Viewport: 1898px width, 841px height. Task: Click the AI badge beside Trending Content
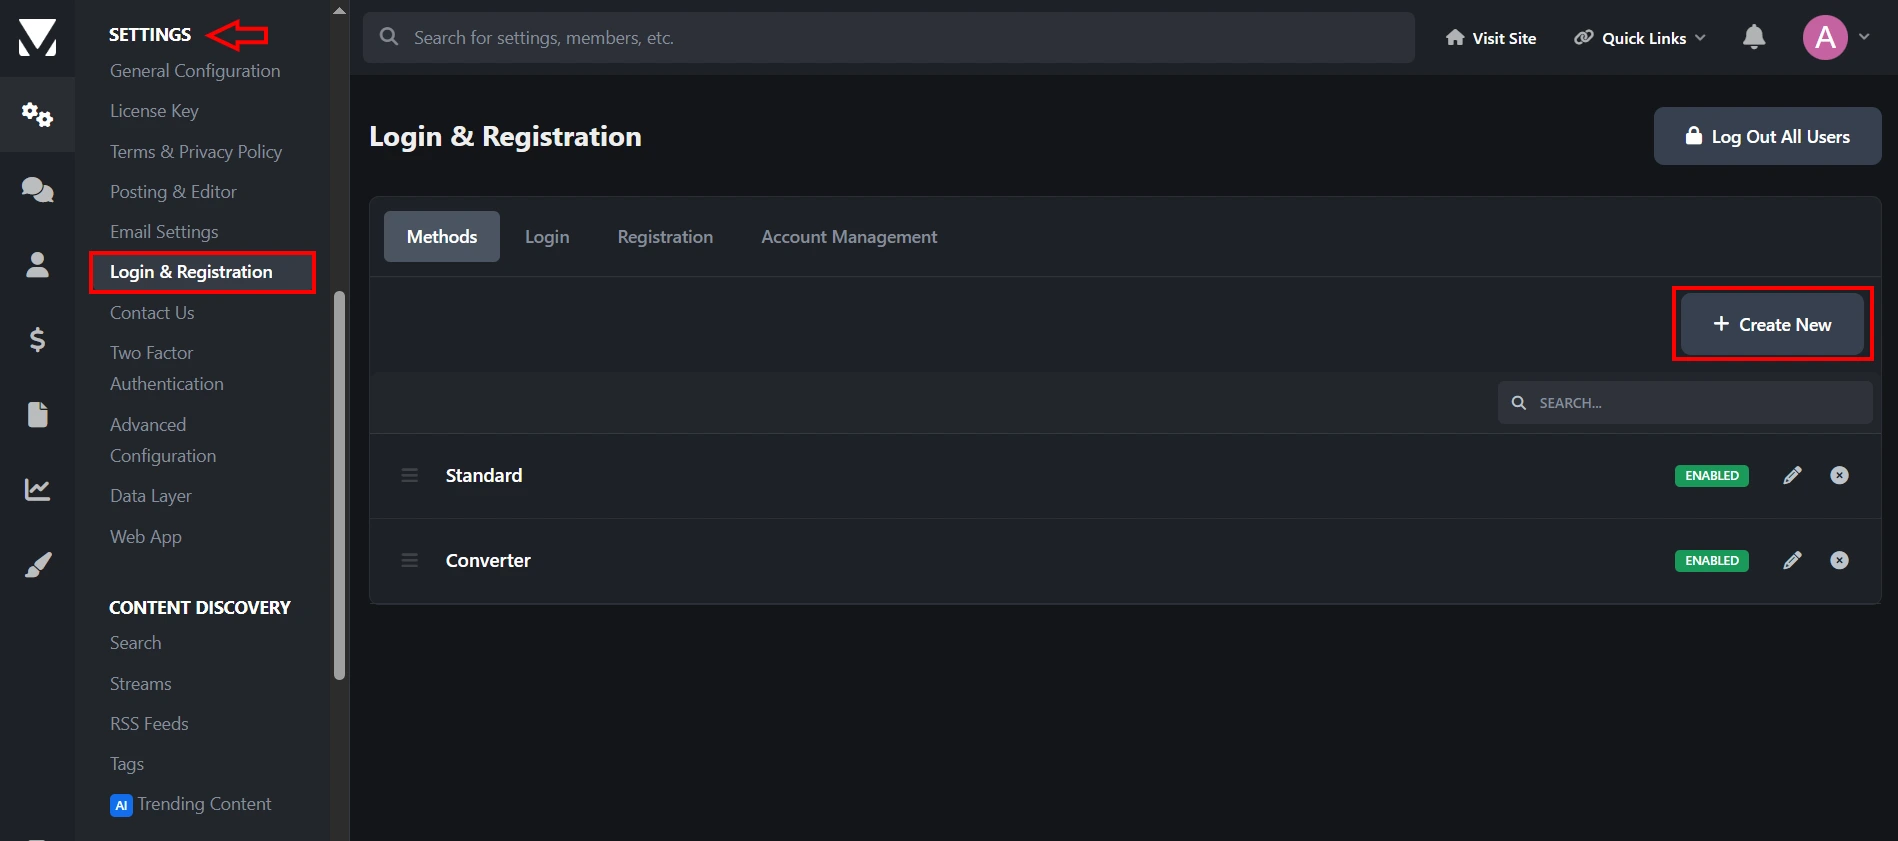tap(121, 805)
